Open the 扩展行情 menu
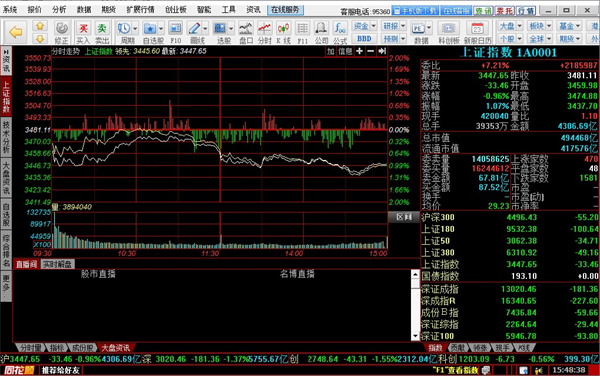Screen dimensions: 600x376 [x=140, y=10]
